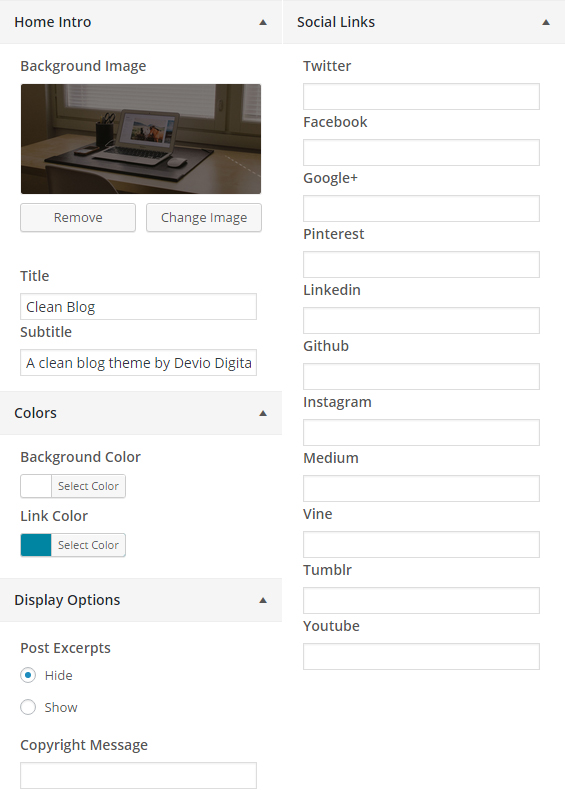This screenshot has width=565, height=804.
Task: Collapse the Home Intro section arrow
Action: [263, 22]
